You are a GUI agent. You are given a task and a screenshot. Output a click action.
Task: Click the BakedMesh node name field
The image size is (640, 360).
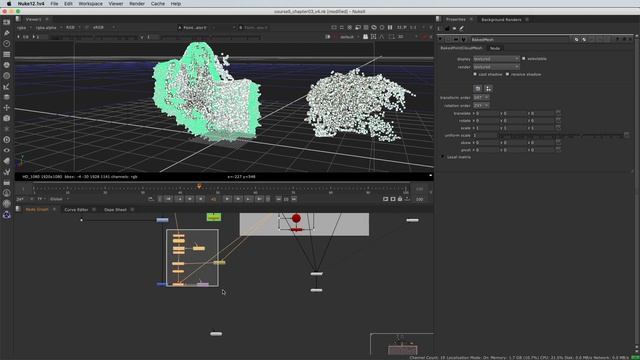[520, 39]
